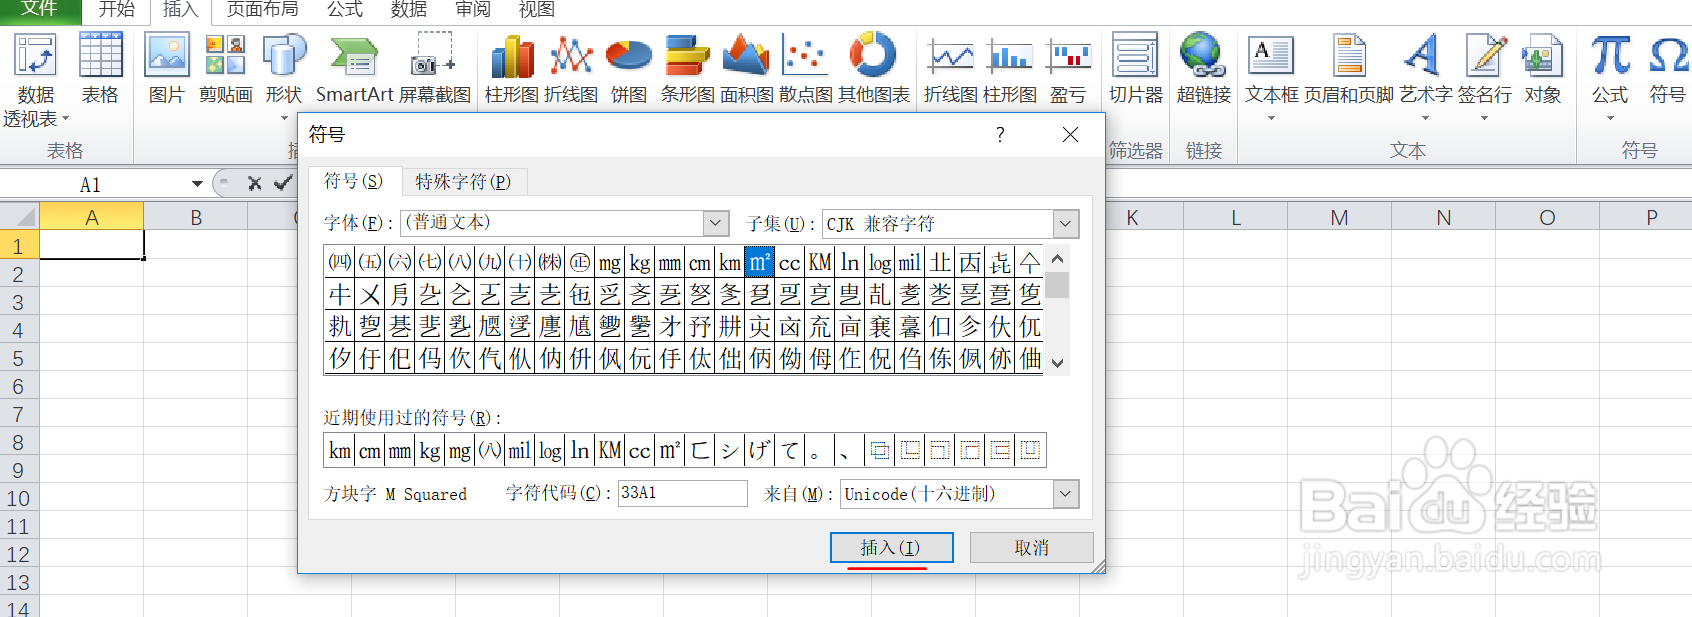This screenshot has width=1692, height=617.
Task: Expand the 签名行 dropdown arrow
Action: (x=1485, y=118)
